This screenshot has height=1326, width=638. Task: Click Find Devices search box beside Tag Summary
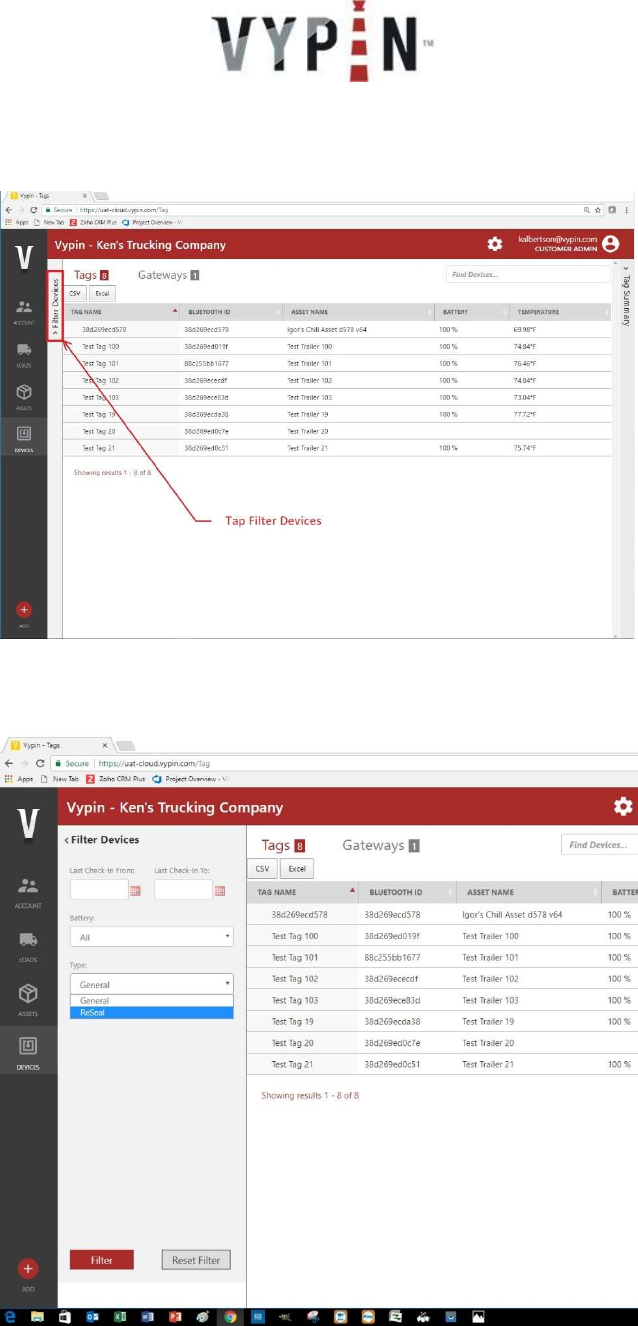click(527, 273)
